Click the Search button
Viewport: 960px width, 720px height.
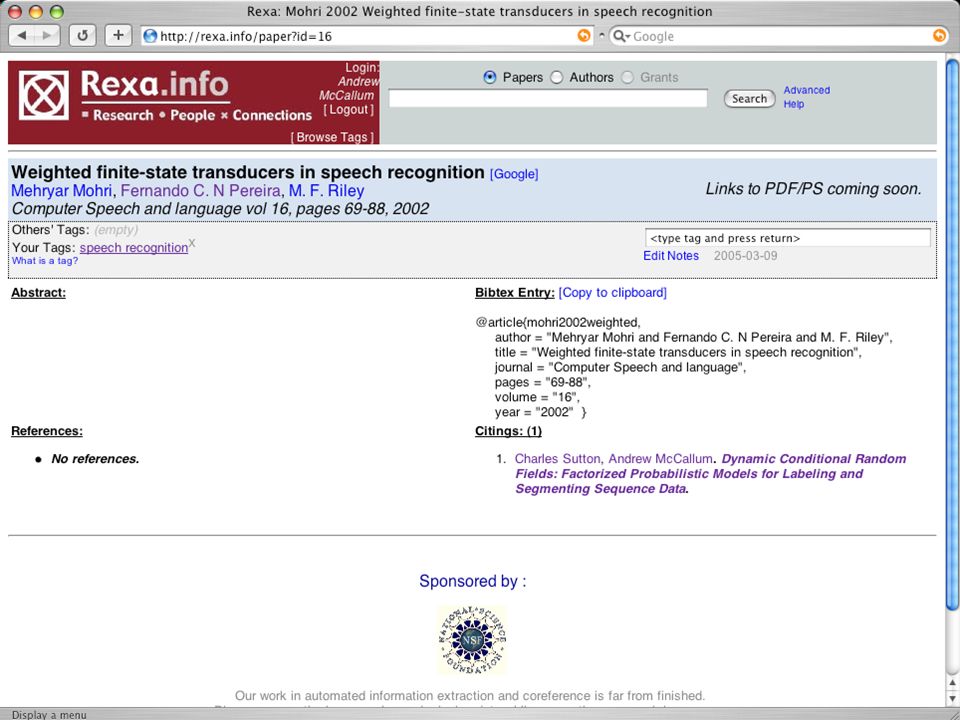click(749, 99)
